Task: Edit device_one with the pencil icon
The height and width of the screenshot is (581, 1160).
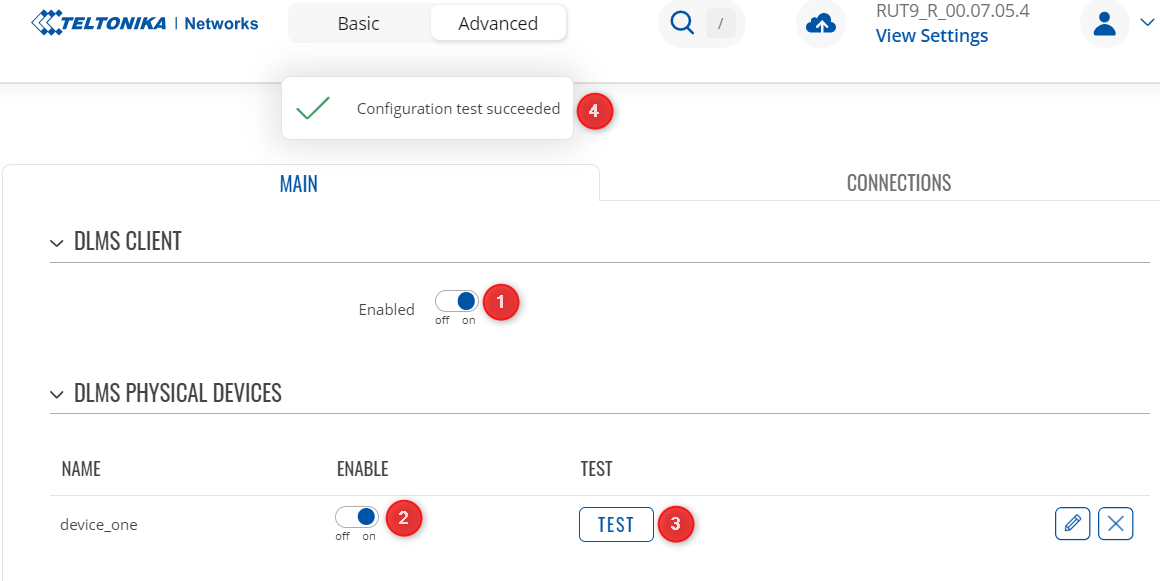Action: [x=1072, y=523]
